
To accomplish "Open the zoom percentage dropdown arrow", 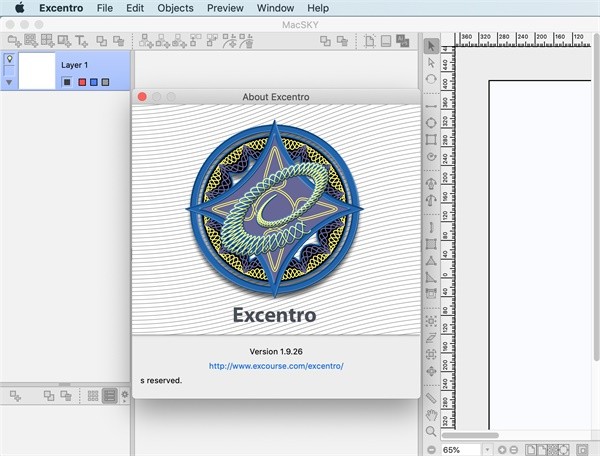I will 487,450.
